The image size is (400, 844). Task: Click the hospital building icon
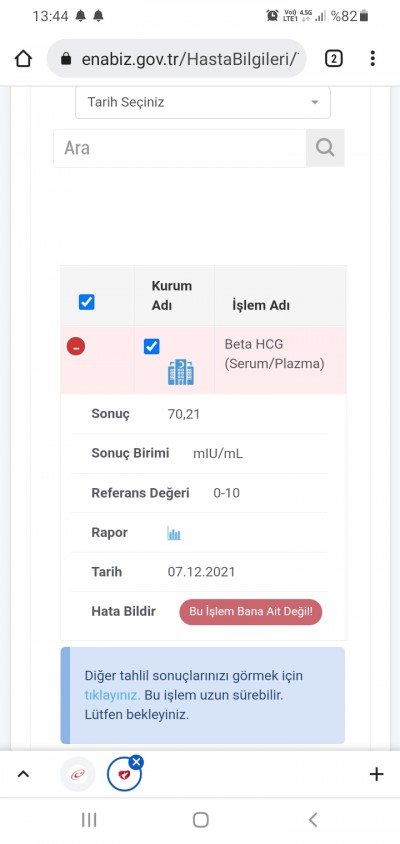tap(181, 373)
